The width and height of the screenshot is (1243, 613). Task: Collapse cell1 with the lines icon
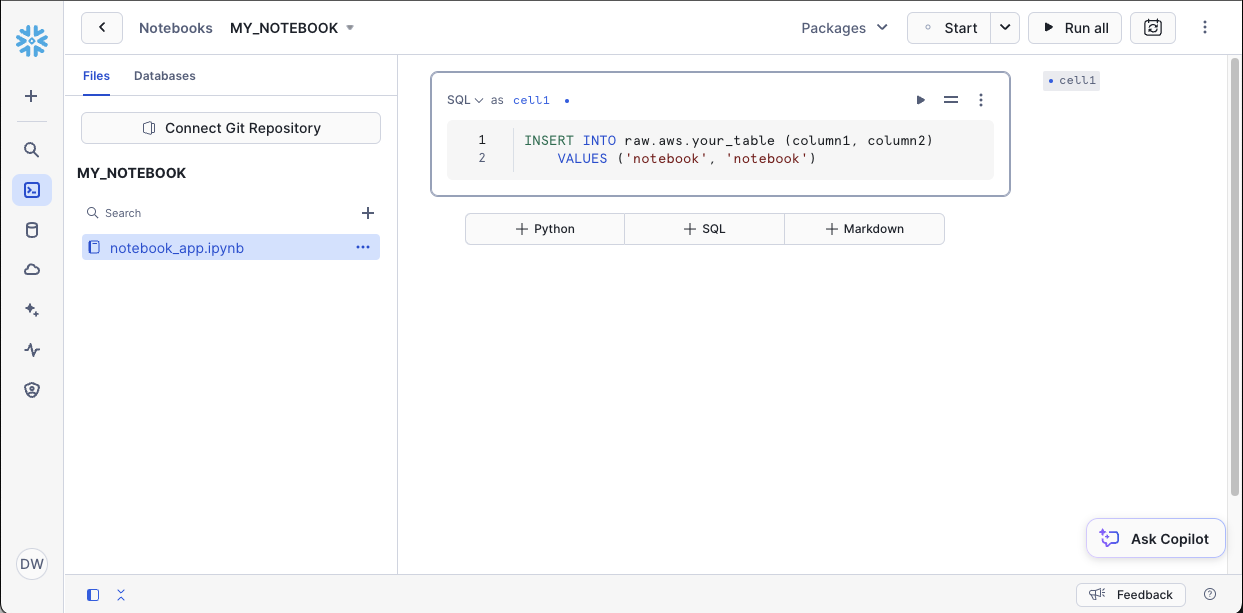point(951,100)
